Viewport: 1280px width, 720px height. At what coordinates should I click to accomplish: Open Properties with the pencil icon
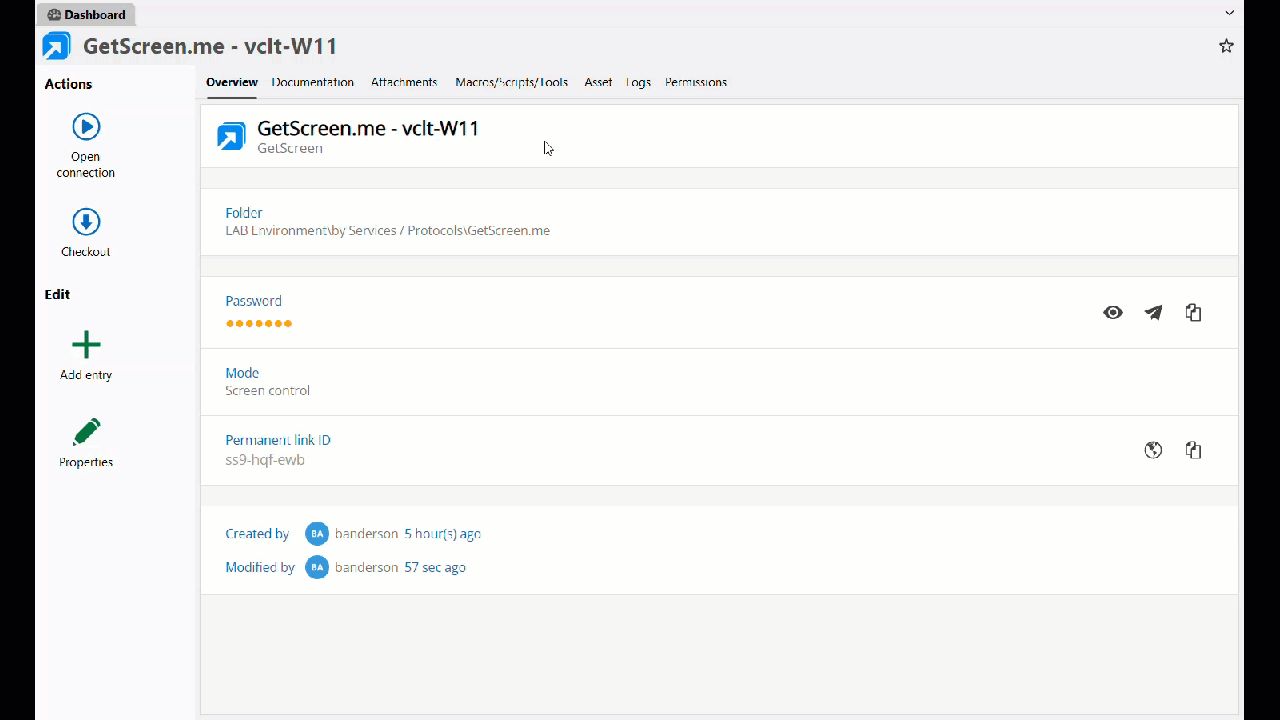pyautogui.click(x=86, y=432)
